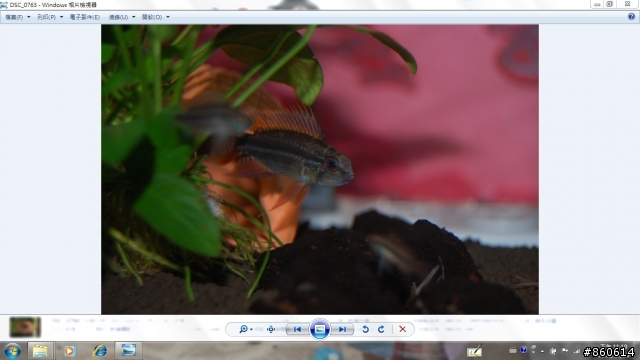
Task: Open the Tablet PC Input Panel pen icon
Action: (x=474, y=351)
